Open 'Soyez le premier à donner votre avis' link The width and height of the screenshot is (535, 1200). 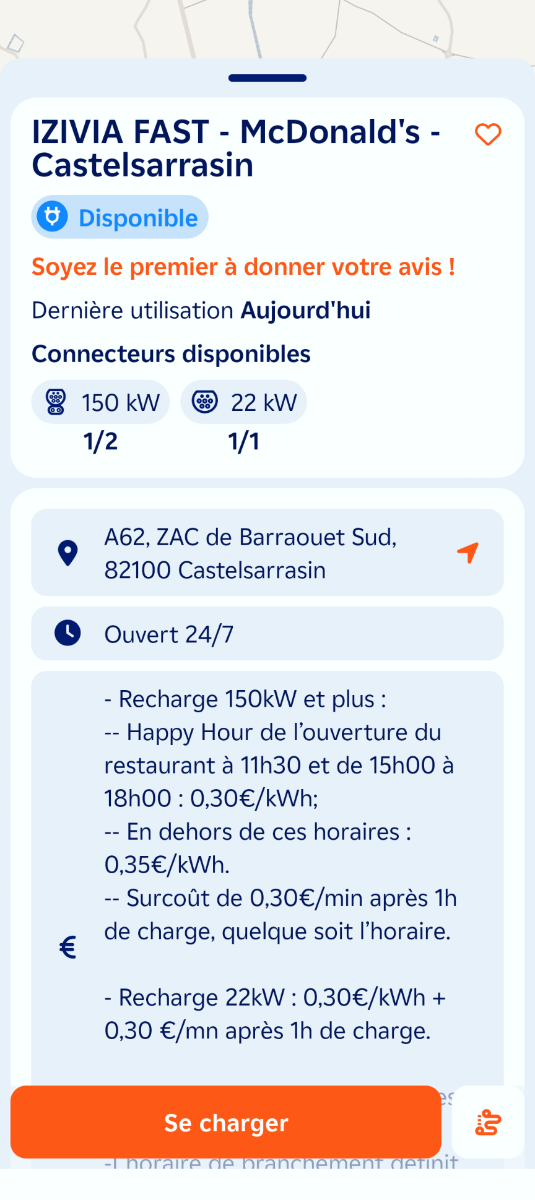pos(243,267)
